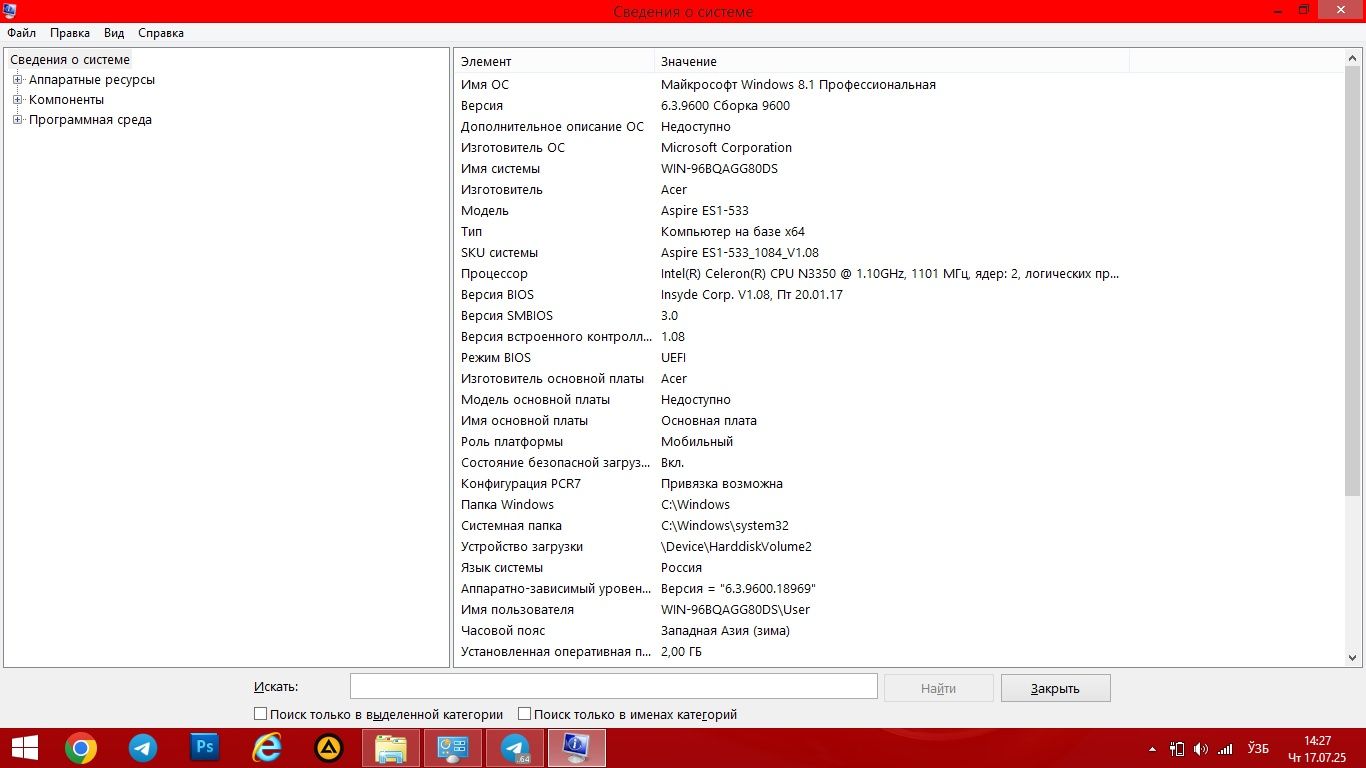This screenshot has width=1366, height=768.
Task: Open the Windows Start button
Action: coord(25,747)
